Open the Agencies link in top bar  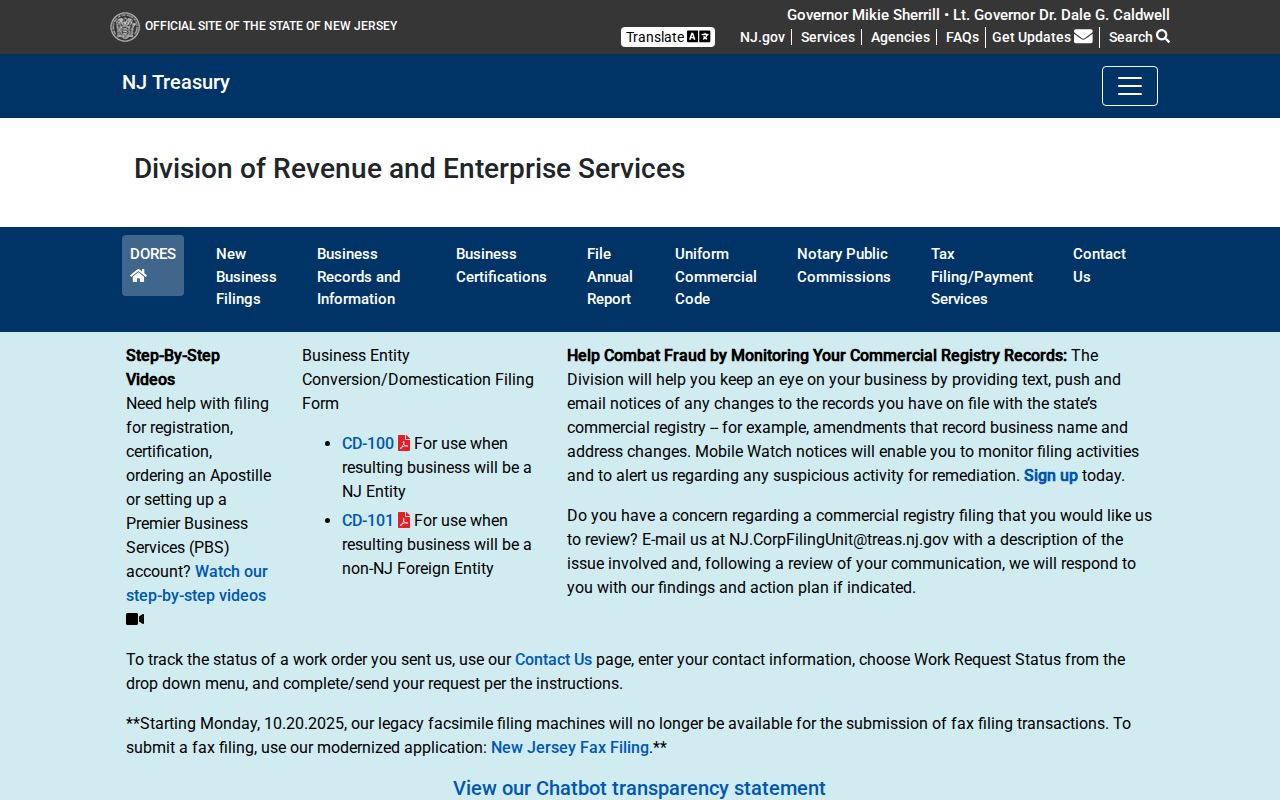pyautogui.click(x=900, y=37)
